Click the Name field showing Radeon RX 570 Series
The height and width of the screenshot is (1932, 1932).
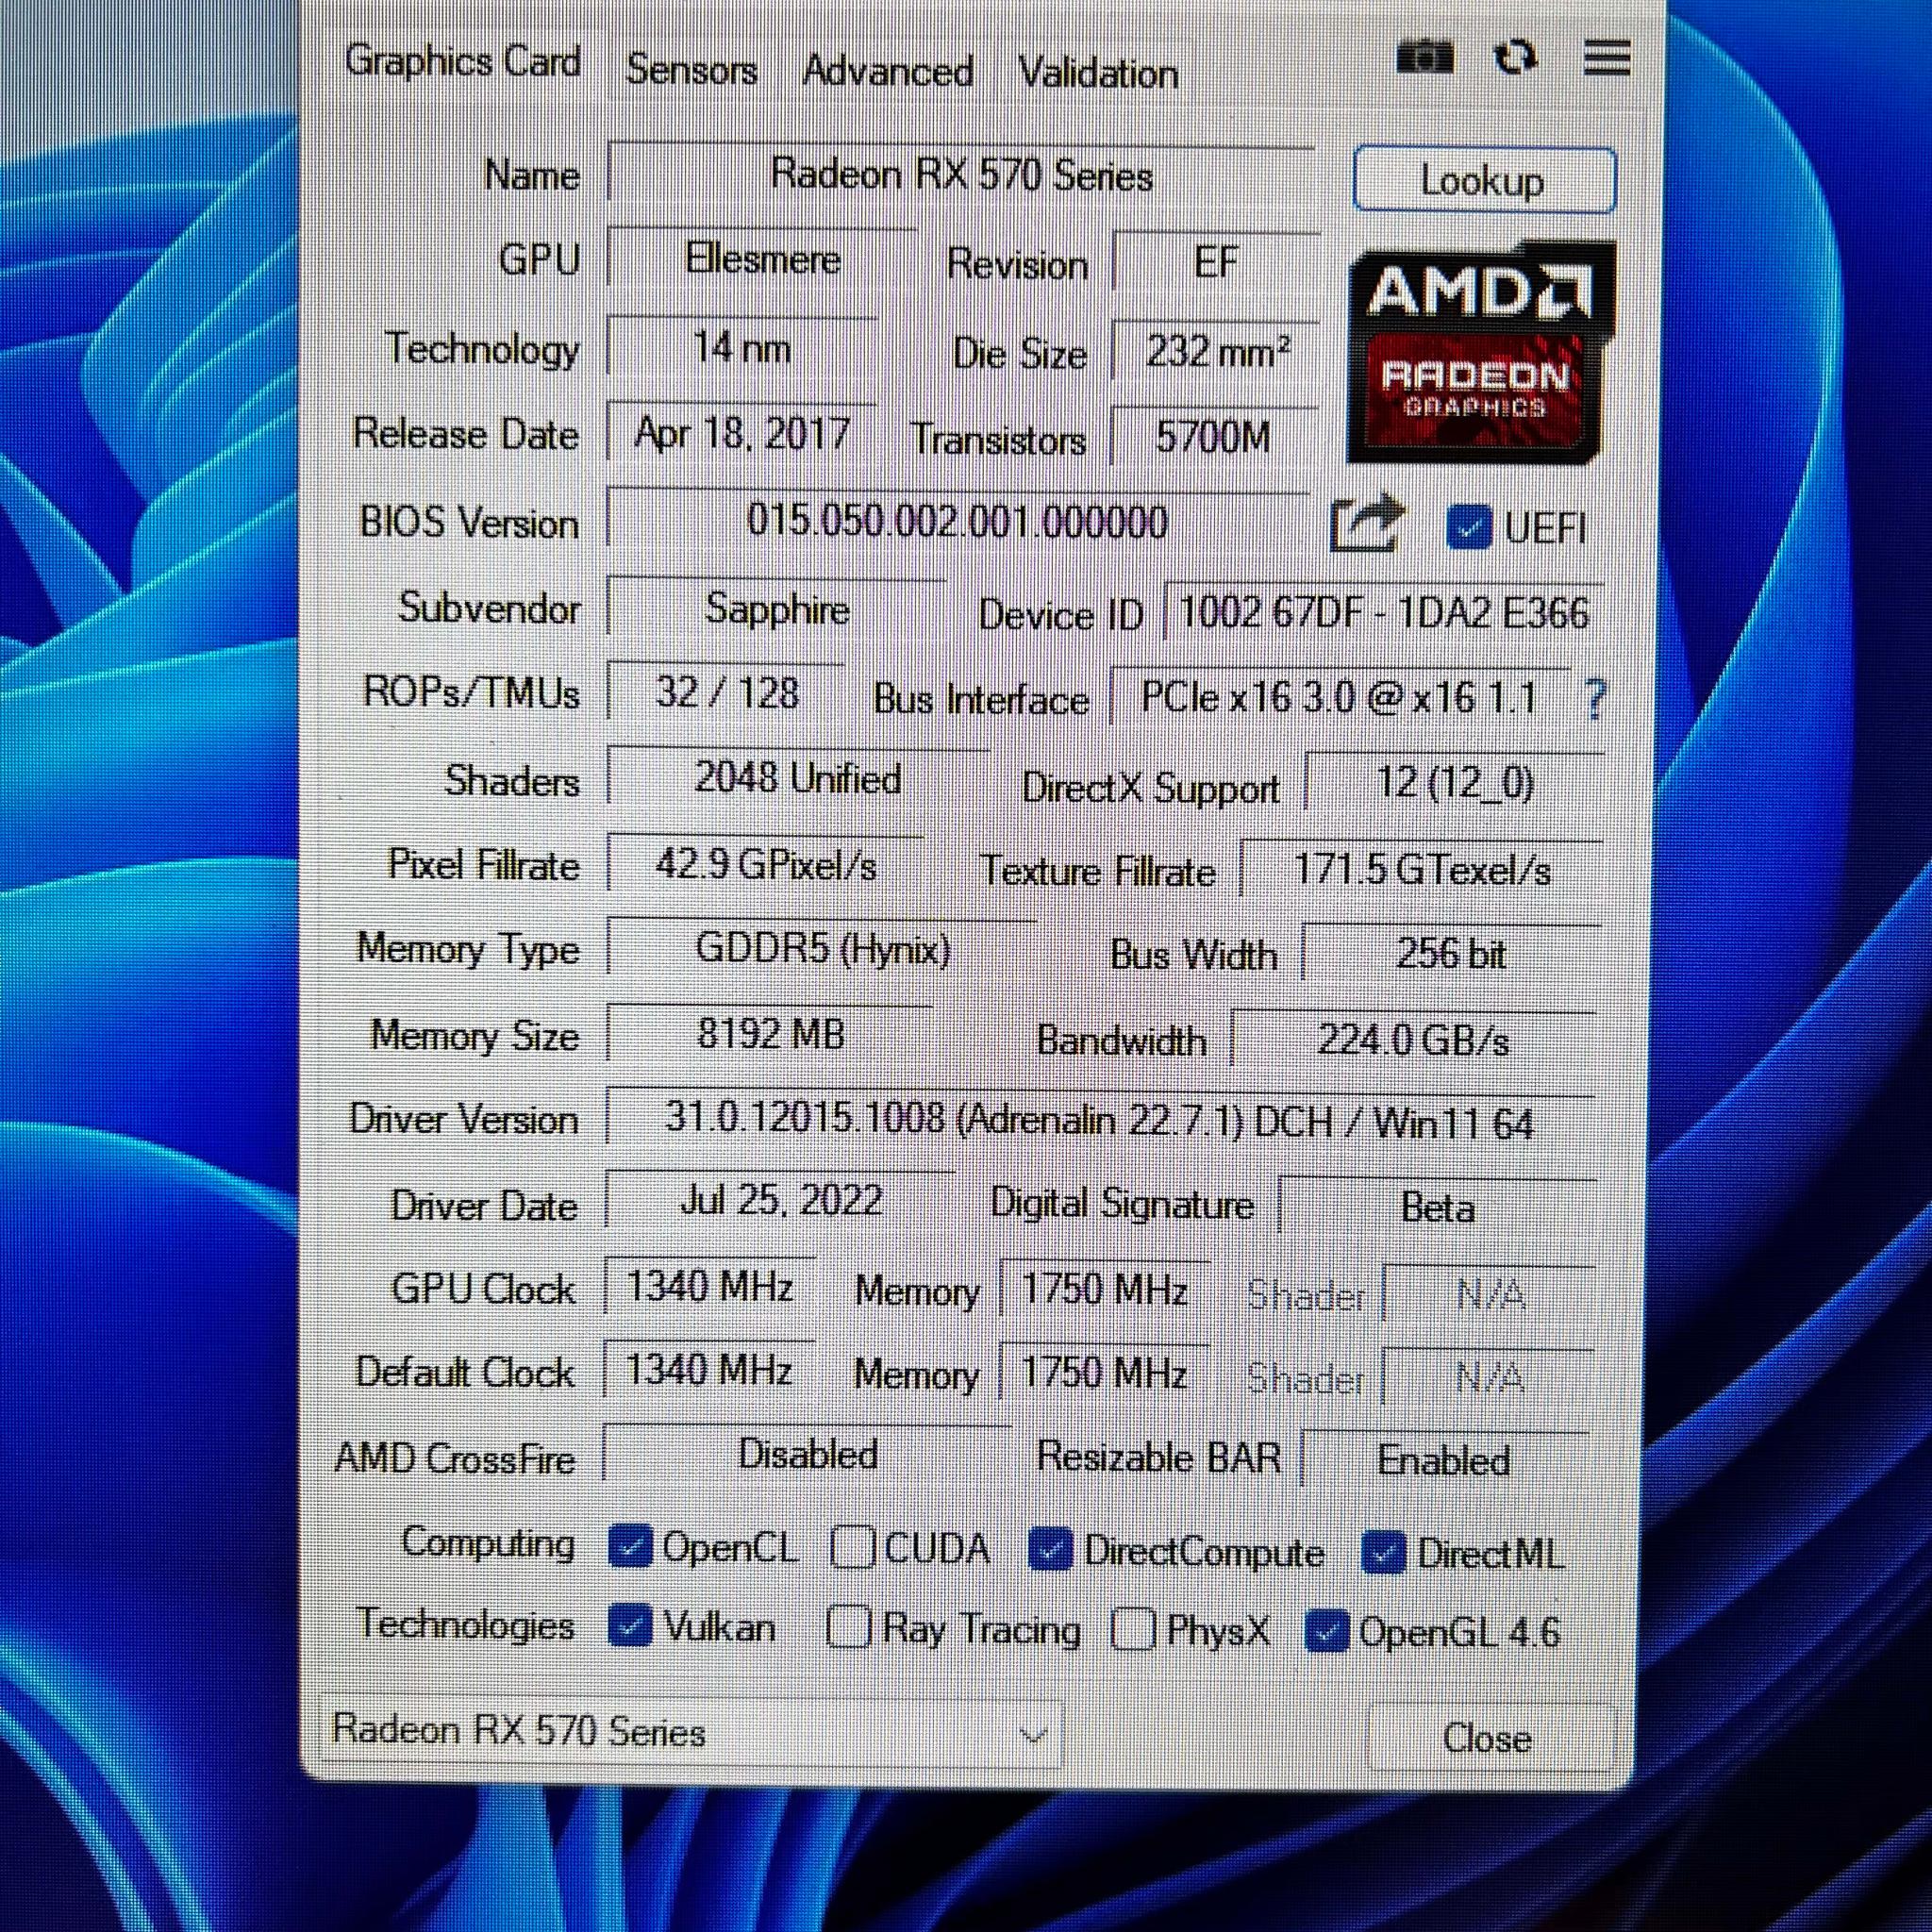tap(961, 175)
